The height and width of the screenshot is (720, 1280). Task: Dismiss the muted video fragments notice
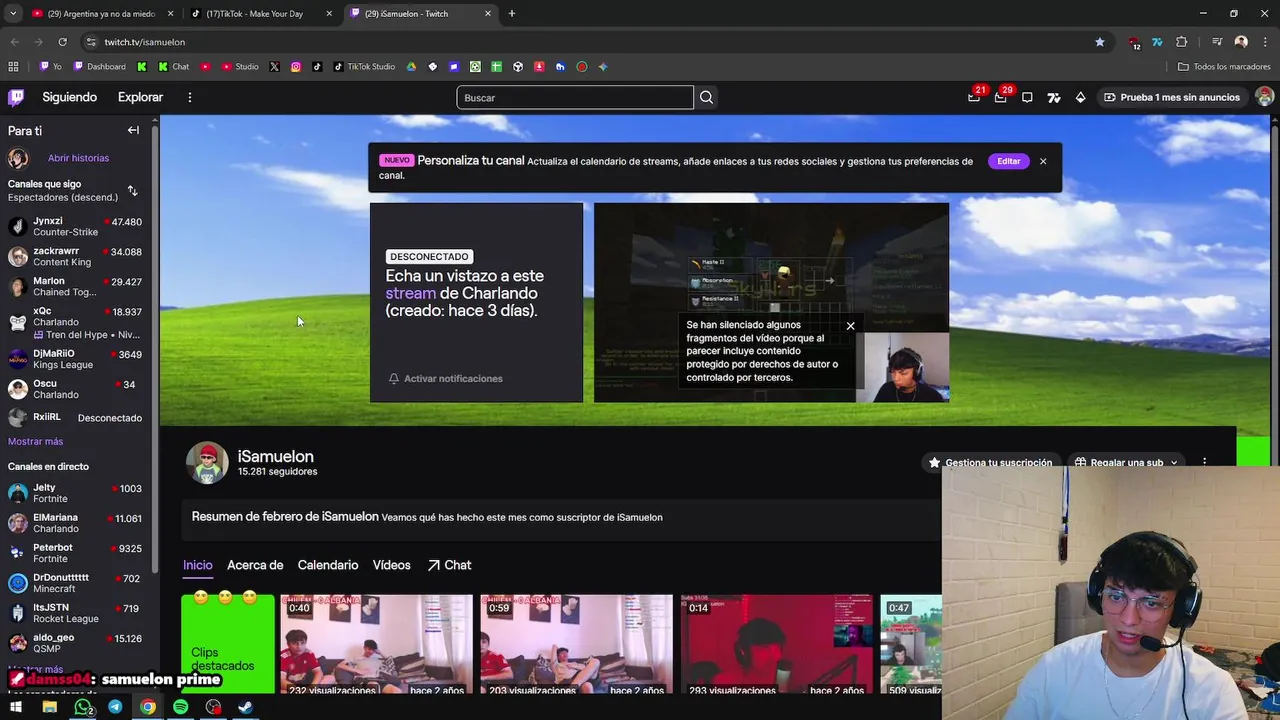[x=850, y=326]
